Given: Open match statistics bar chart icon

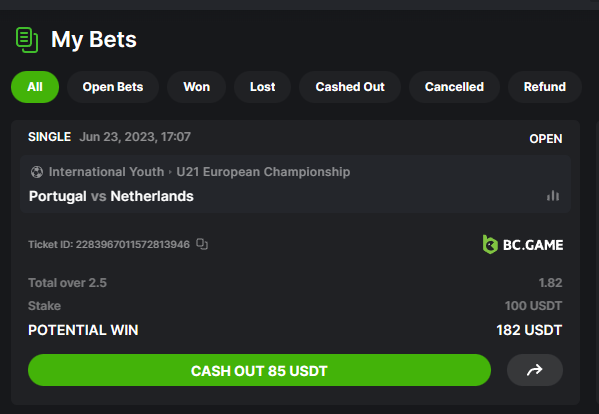Looking at the screenshot, I should coord(553,196).
